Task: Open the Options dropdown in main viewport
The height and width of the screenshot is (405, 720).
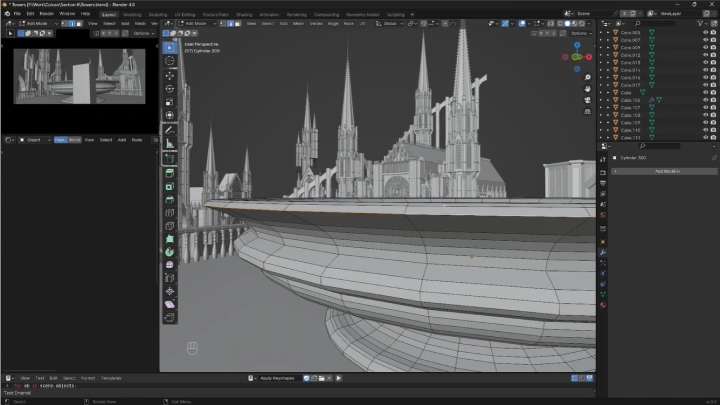Action: click(581, 34)
